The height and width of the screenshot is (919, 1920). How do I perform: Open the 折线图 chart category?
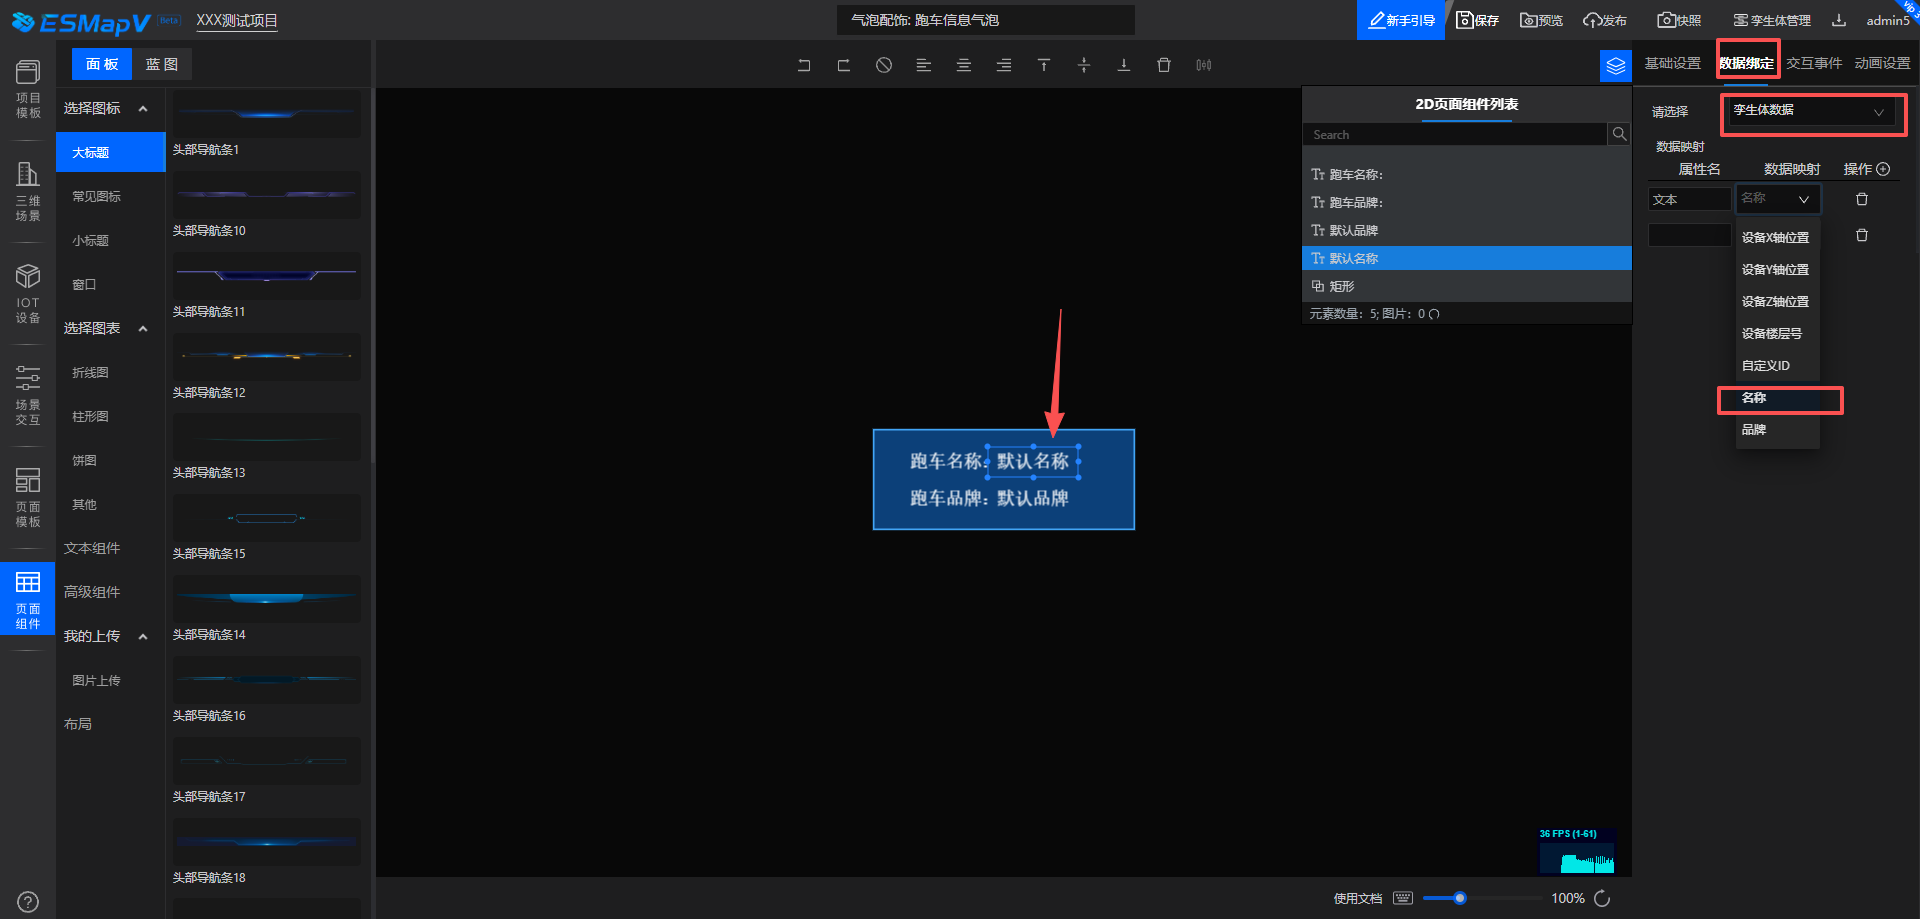coord(90,373)
